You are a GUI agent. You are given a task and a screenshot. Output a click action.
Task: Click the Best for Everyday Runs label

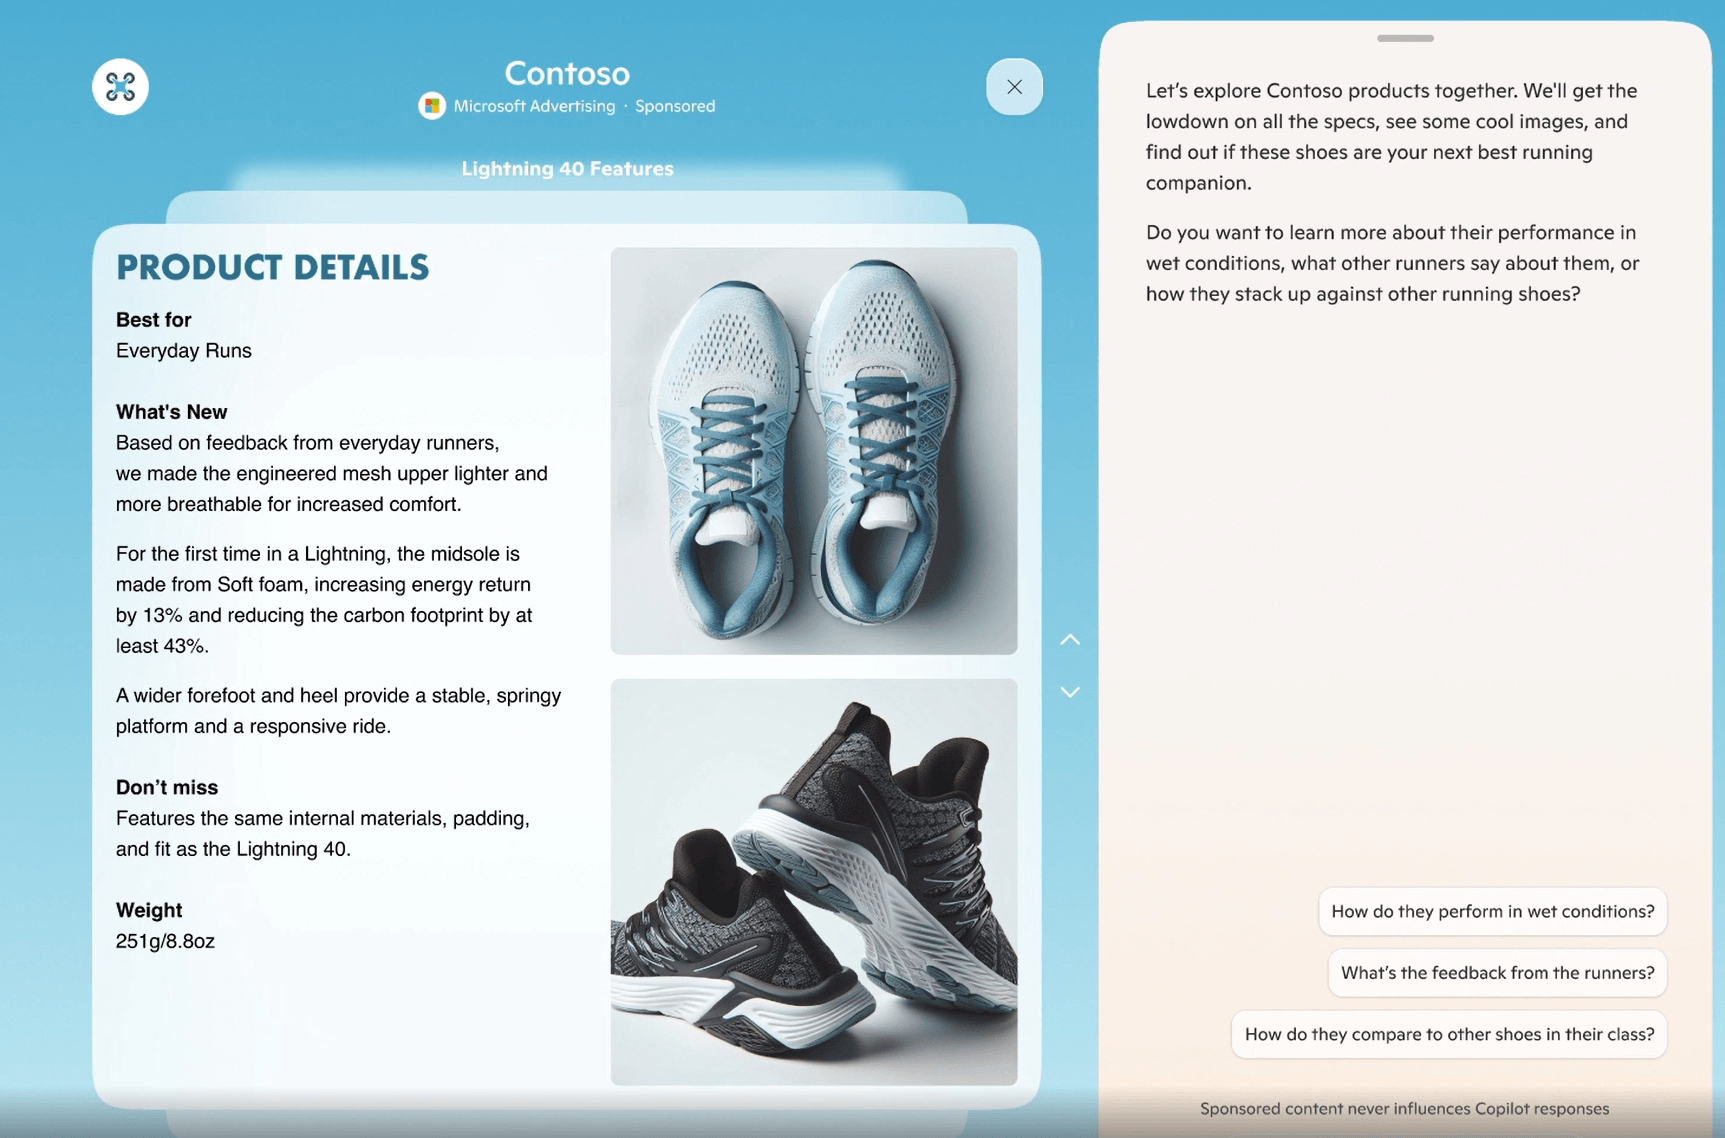coord(183,335)
